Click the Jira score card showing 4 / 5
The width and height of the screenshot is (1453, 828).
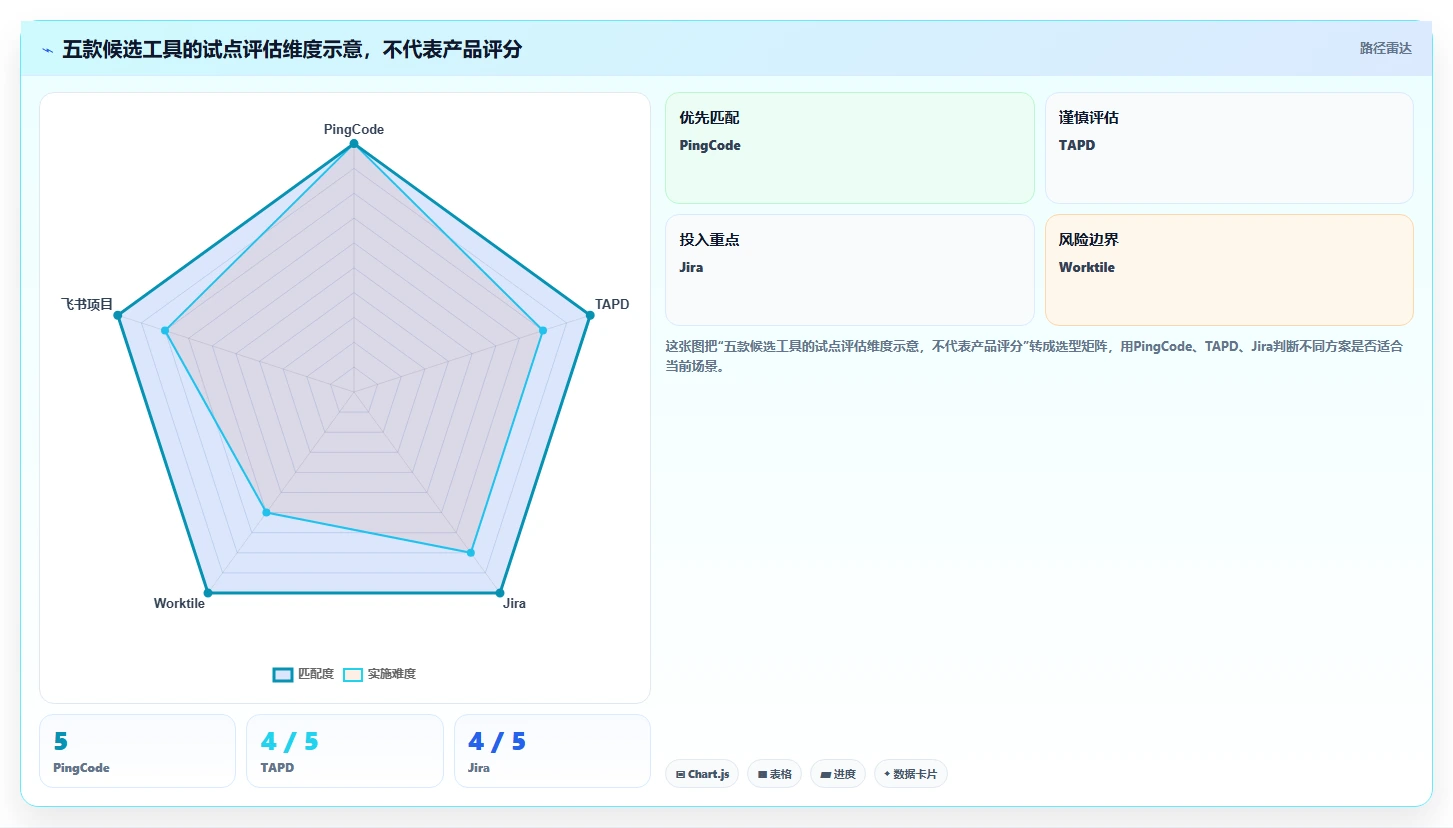(x=552, y=751)
